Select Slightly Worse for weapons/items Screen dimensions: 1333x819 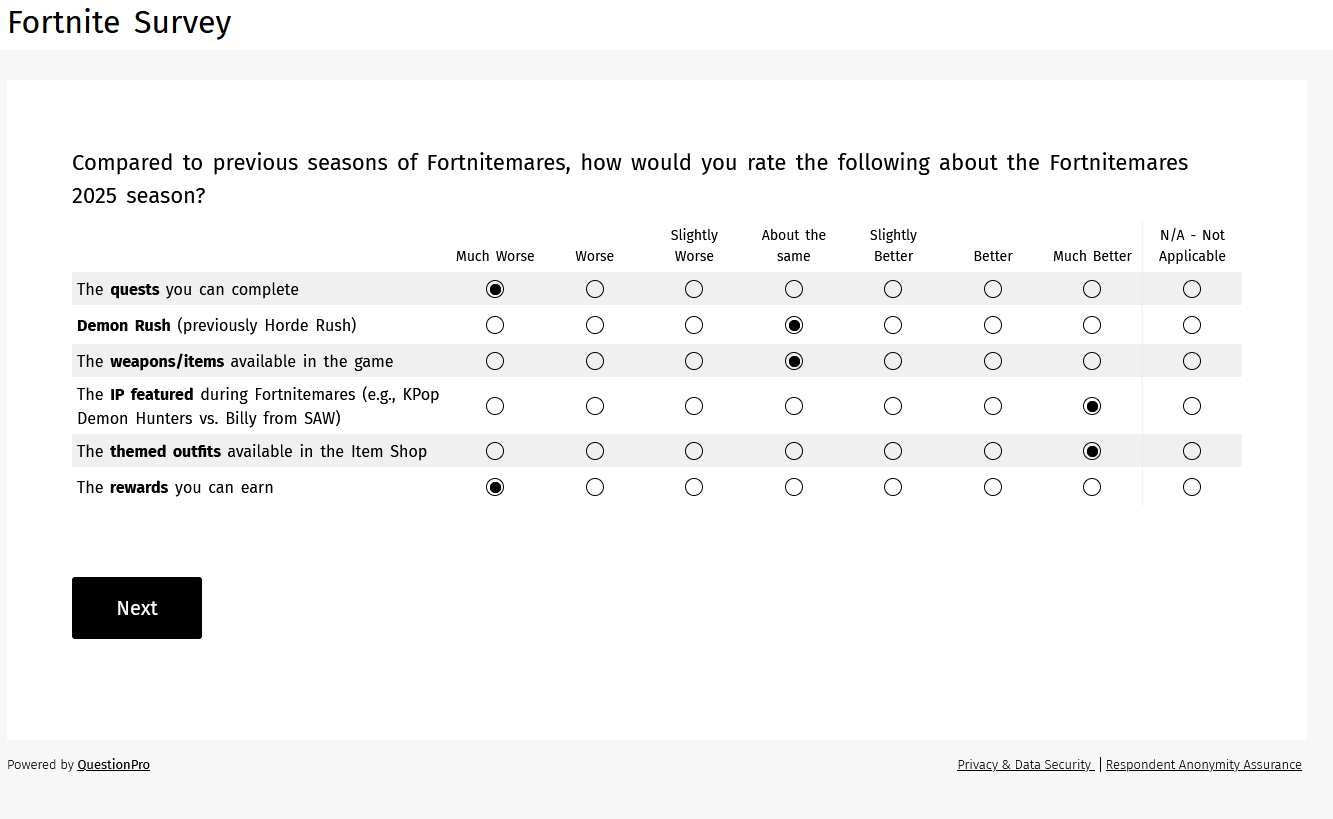click(694, 361)
